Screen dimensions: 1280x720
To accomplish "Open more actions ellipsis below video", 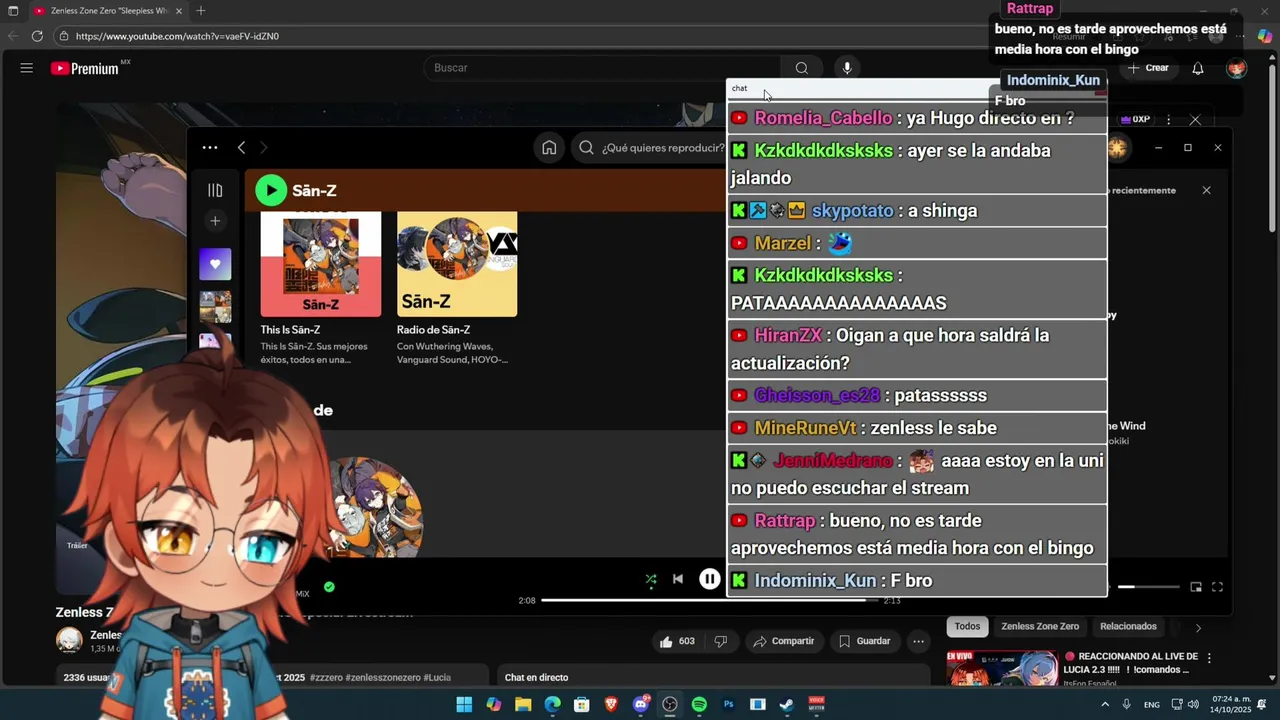I will (918, 641).
